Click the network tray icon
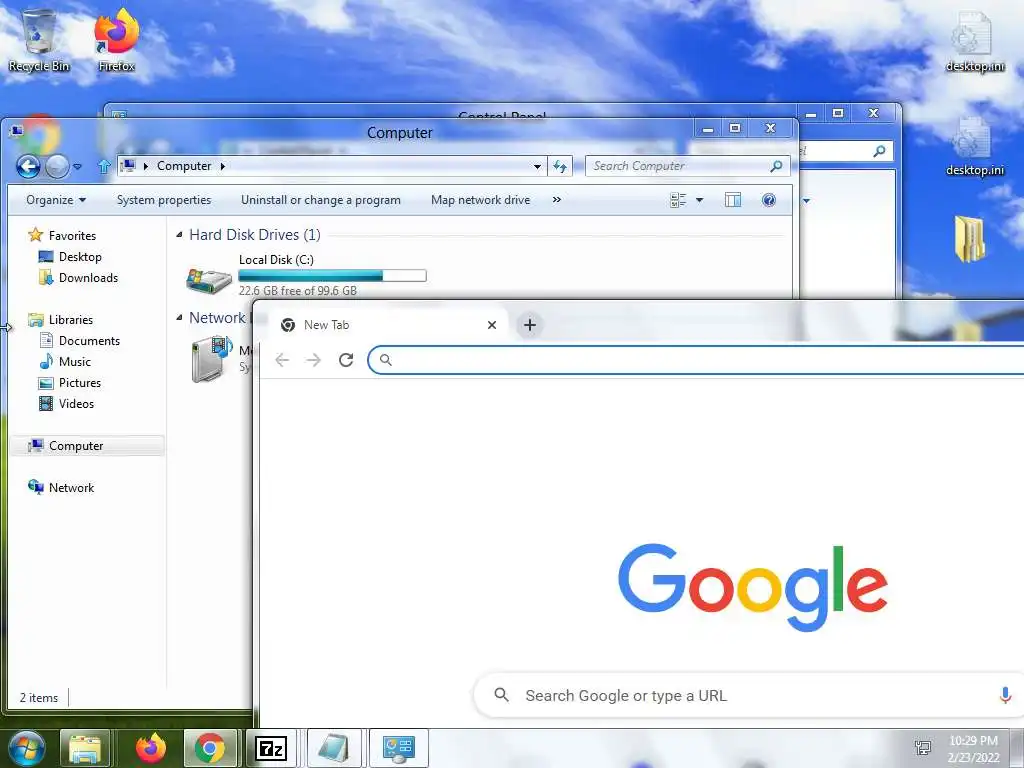Viewport: 1024px width, 768px height. pyautogui.click(x=923, y=748)
